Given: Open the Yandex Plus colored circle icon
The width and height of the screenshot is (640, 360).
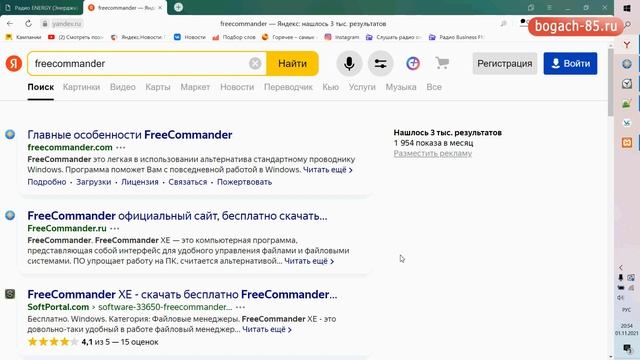Looking at the screenshot, I should coord(413,63).
